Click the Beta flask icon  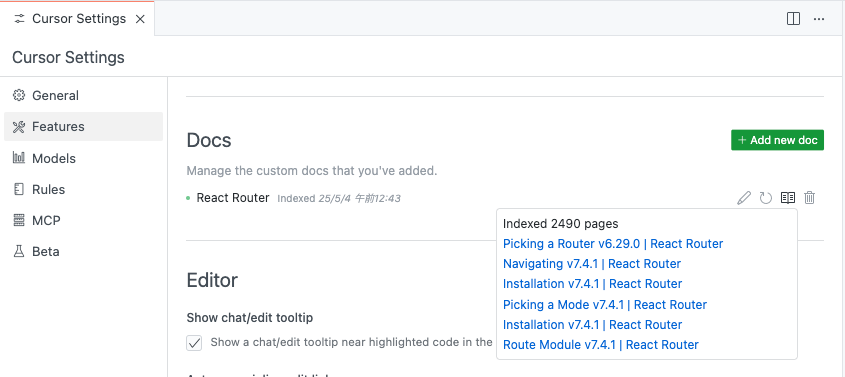[19, 252]
